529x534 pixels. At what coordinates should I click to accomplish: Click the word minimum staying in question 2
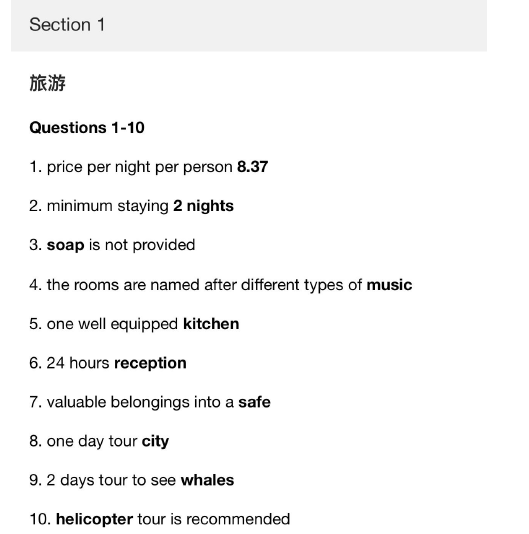tap(108, 207)
